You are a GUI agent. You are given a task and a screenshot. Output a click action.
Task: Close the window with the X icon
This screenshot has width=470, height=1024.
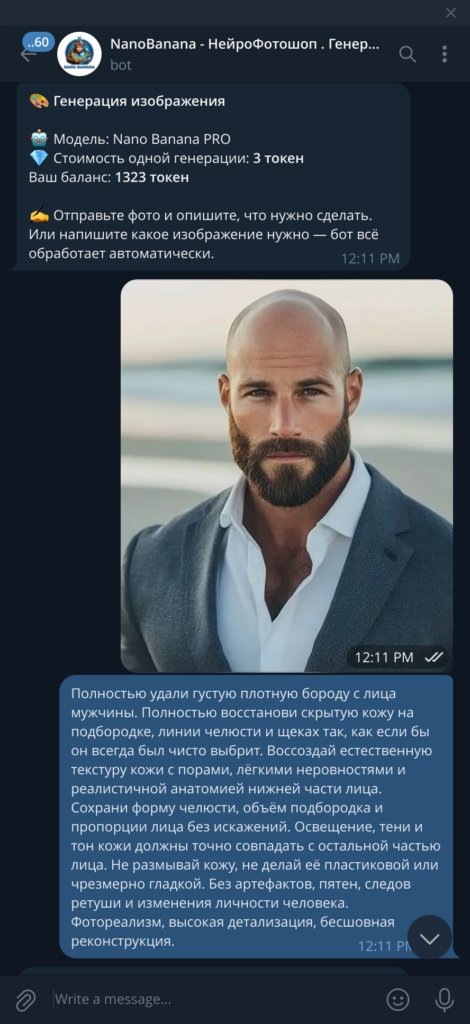pyautogui.click(x=451, y=12)
